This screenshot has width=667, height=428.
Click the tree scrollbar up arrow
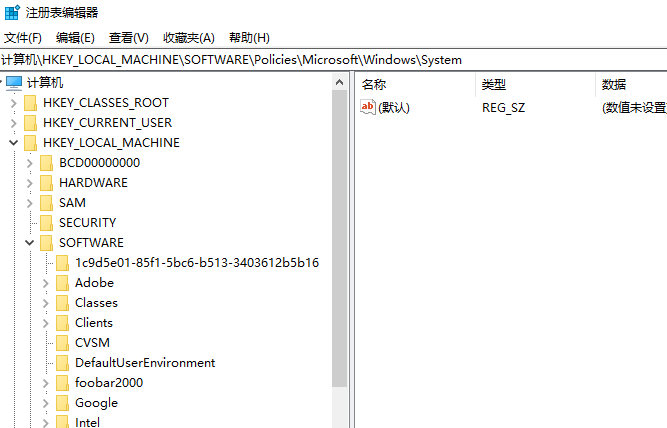339,82
